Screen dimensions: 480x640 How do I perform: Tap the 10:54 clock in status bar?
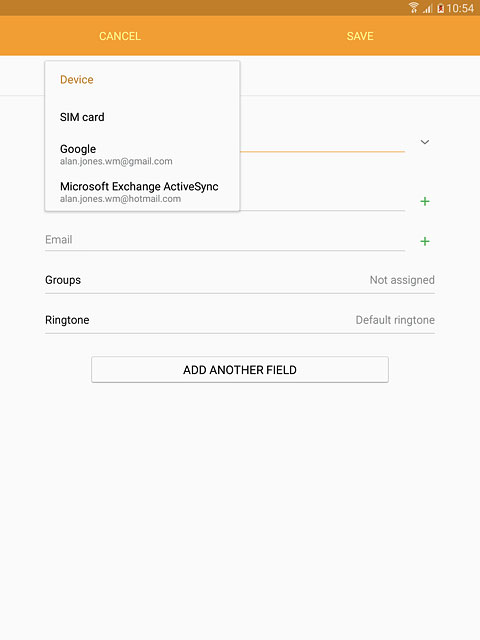pos(460,8)
